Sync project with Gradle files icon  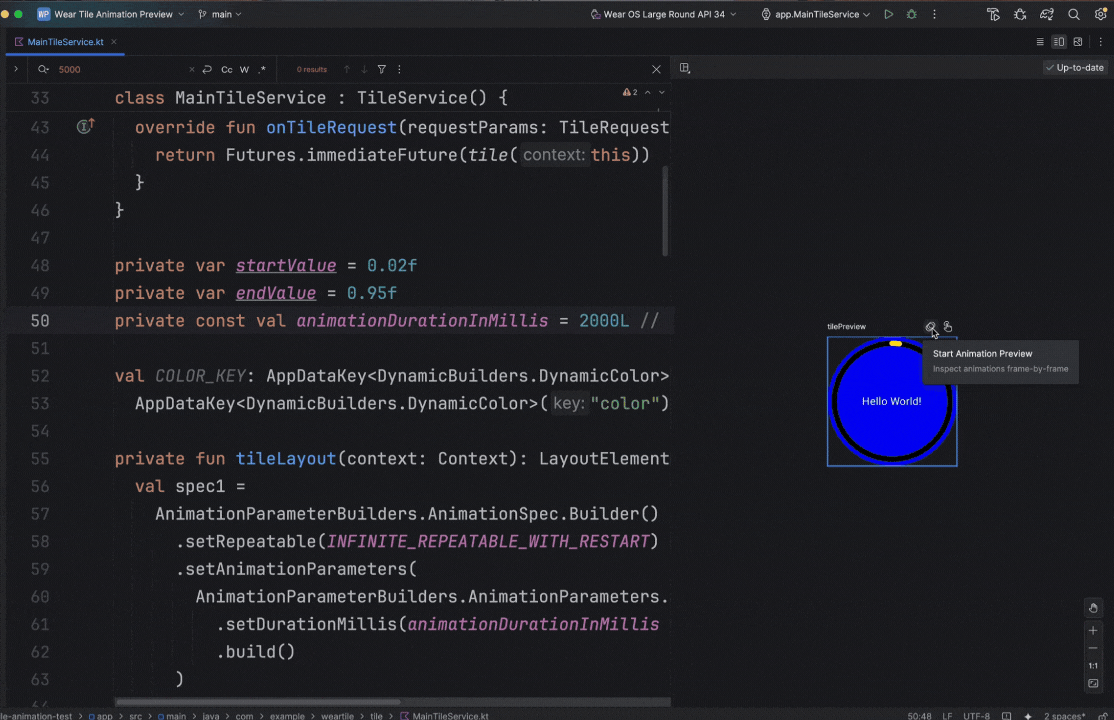click(x=1047, y=14)
